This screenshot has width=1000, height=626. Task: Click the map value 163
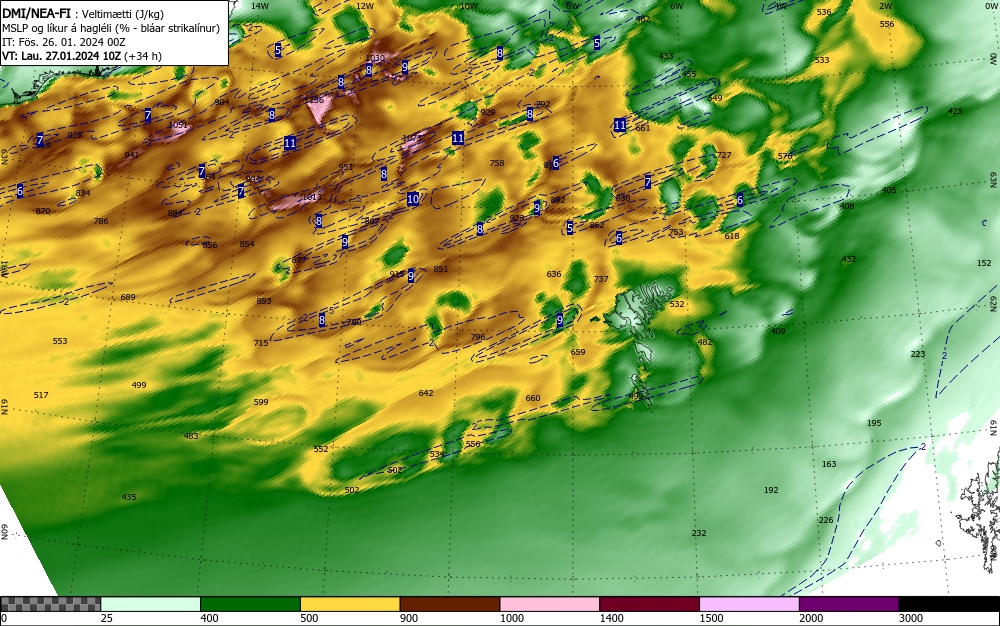coord(829,464)
